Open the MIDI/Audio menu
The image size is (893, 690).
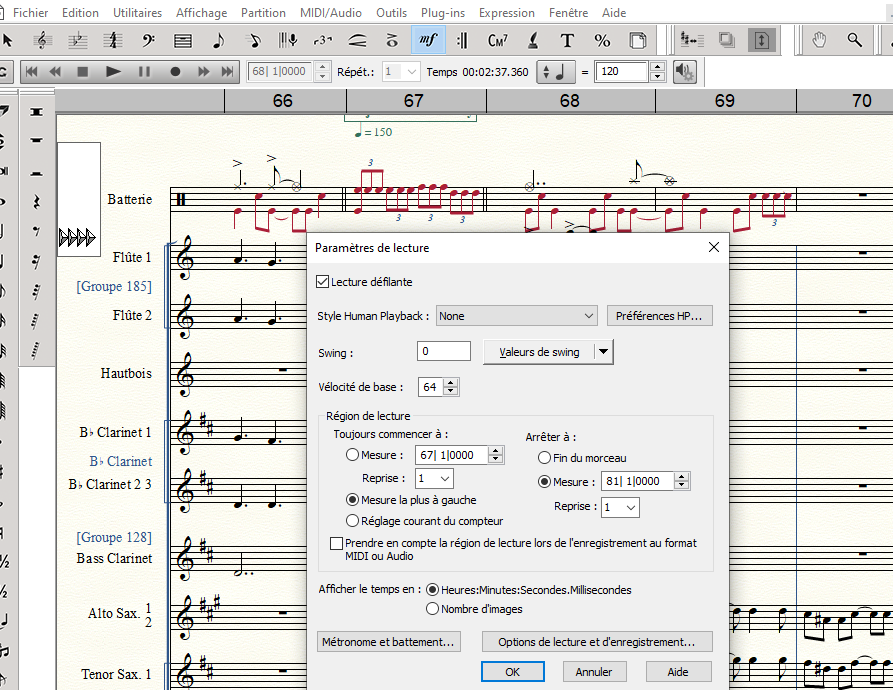[330, 13]
